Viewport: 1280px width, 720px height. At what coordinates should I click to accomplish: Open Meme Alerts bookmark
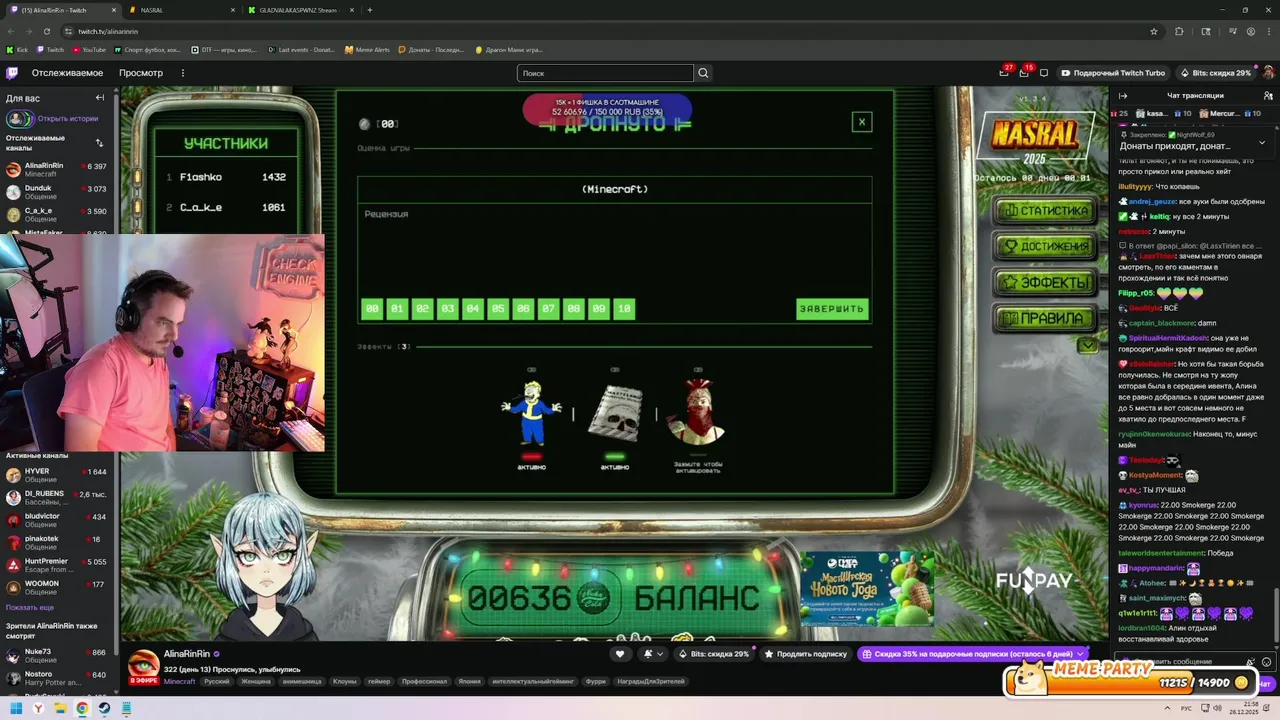click(367, 49)
